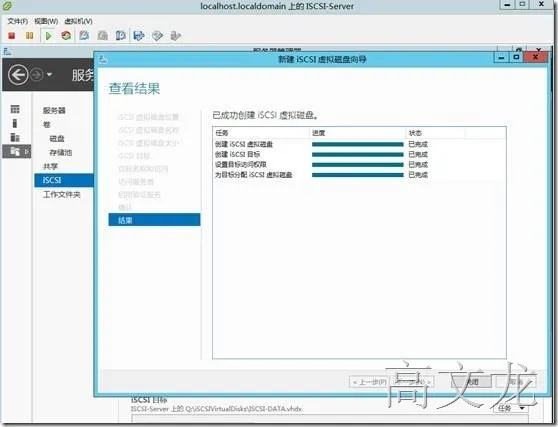Select the 结果 step in wizard
This screenshot has width=558, height=427.
154,220
